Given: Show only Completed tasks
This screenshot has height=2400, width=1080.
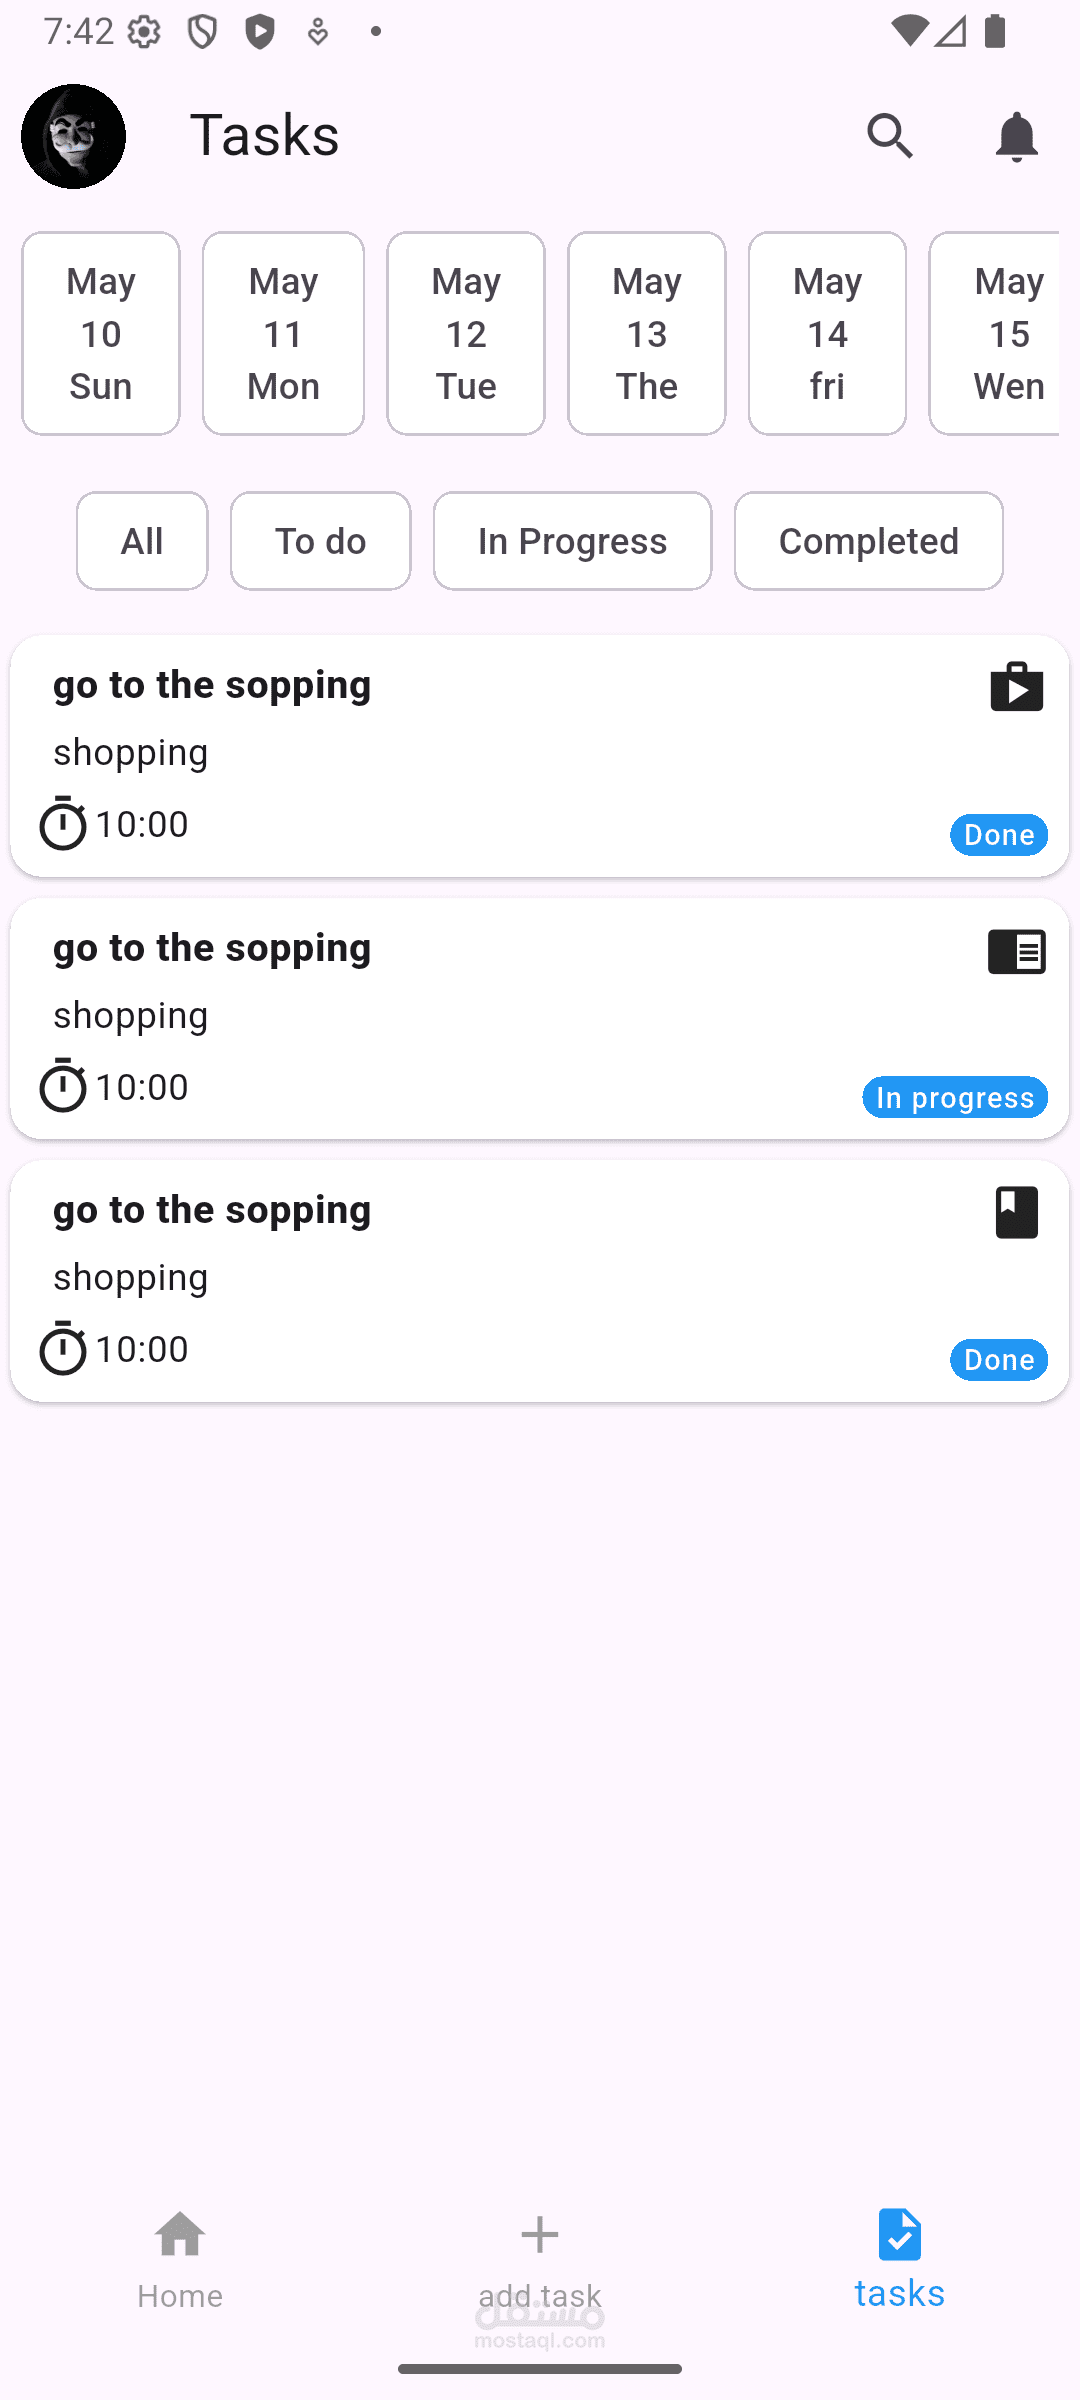Looking at the screenshot, I should [x=868, y=541].
